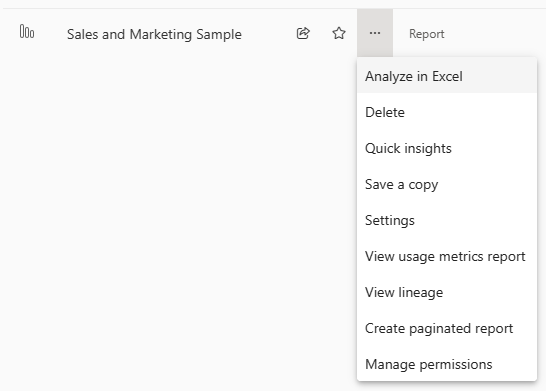Share the Sales and Marketing Sample report
This screenshot has width=546, height=391.
303,33
